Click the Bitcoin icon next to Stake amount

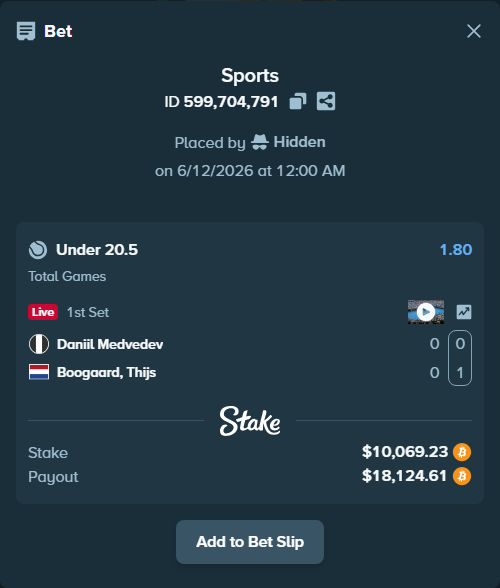click(x=462, y=452)
